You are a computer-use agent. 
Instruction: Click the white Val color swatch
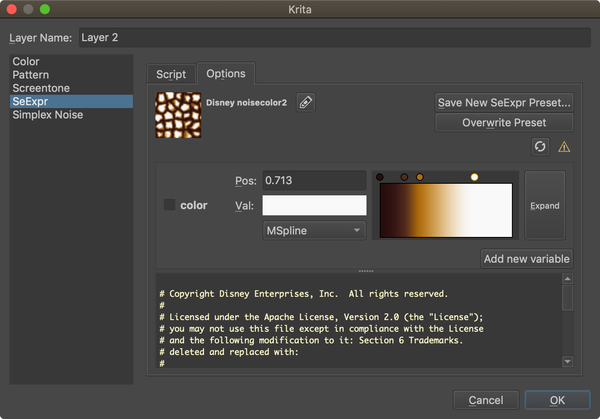(313, 205)
